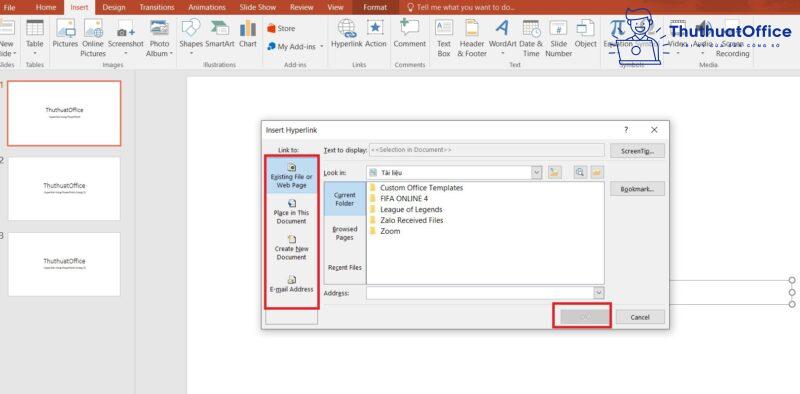Show Current Folder file list

(x=345, y=199)
